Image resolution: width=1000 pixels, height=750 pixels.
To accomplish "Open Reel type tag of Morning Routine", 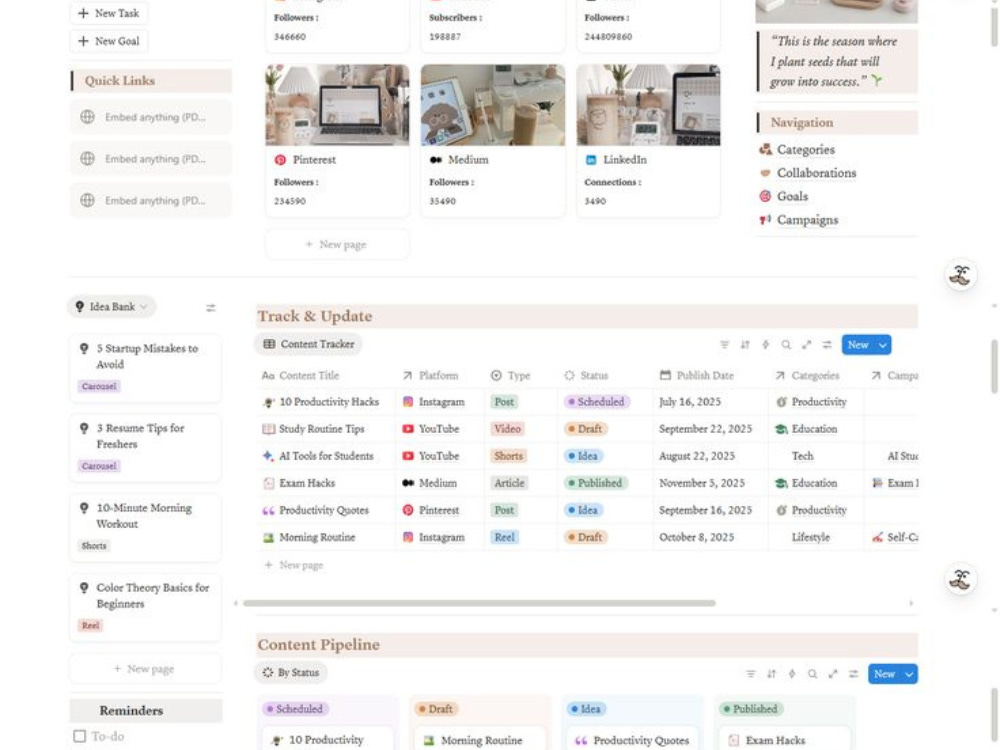I will (504, 538).
